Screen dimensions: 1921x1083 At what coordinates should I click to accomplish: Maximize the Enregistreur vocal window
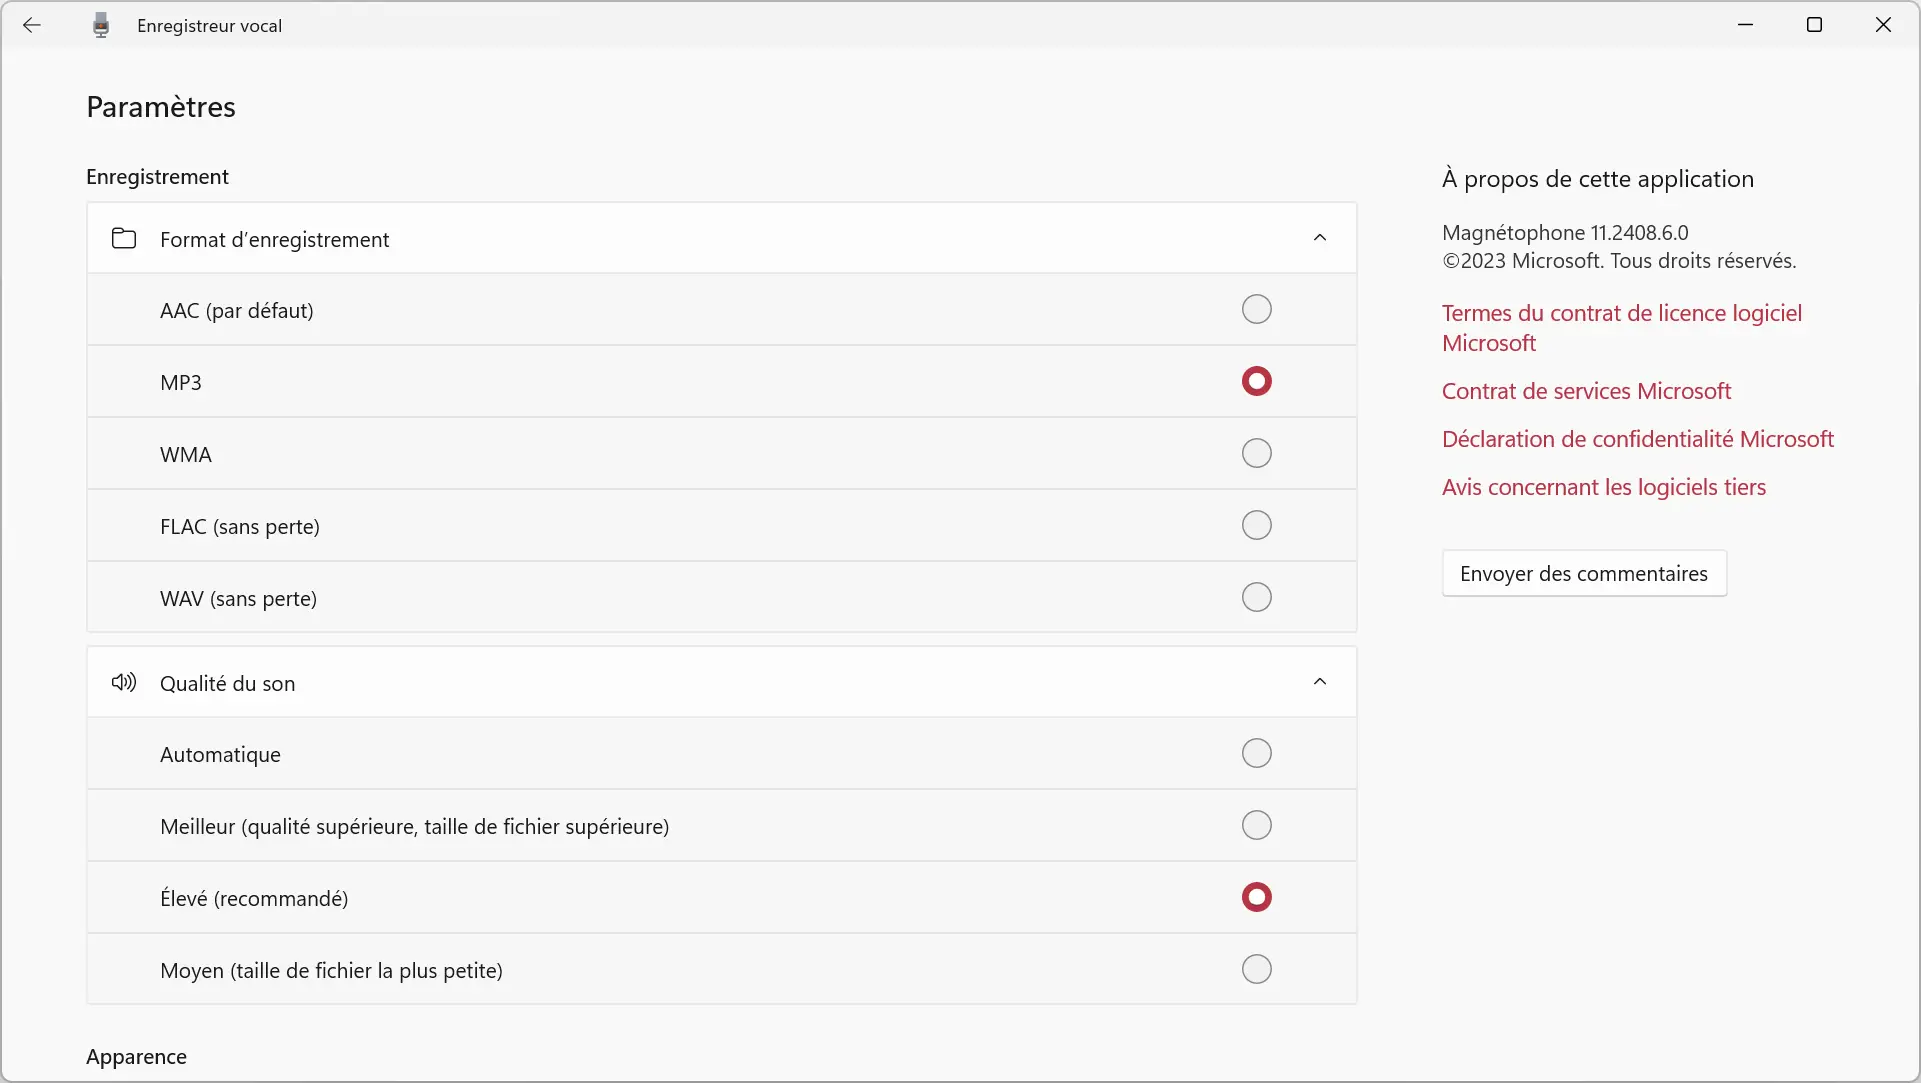[1814, 25]
